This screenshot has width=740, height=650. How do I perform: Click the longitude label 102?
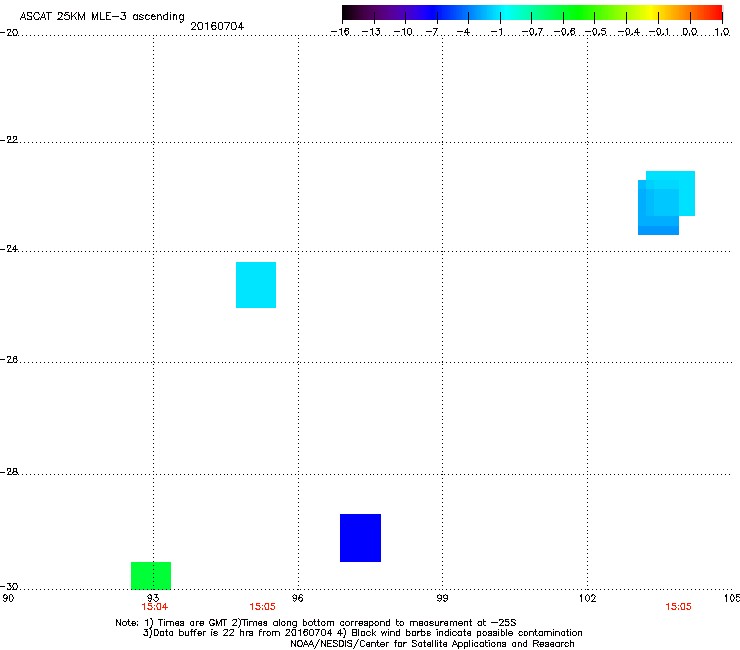tap(587, 598)
